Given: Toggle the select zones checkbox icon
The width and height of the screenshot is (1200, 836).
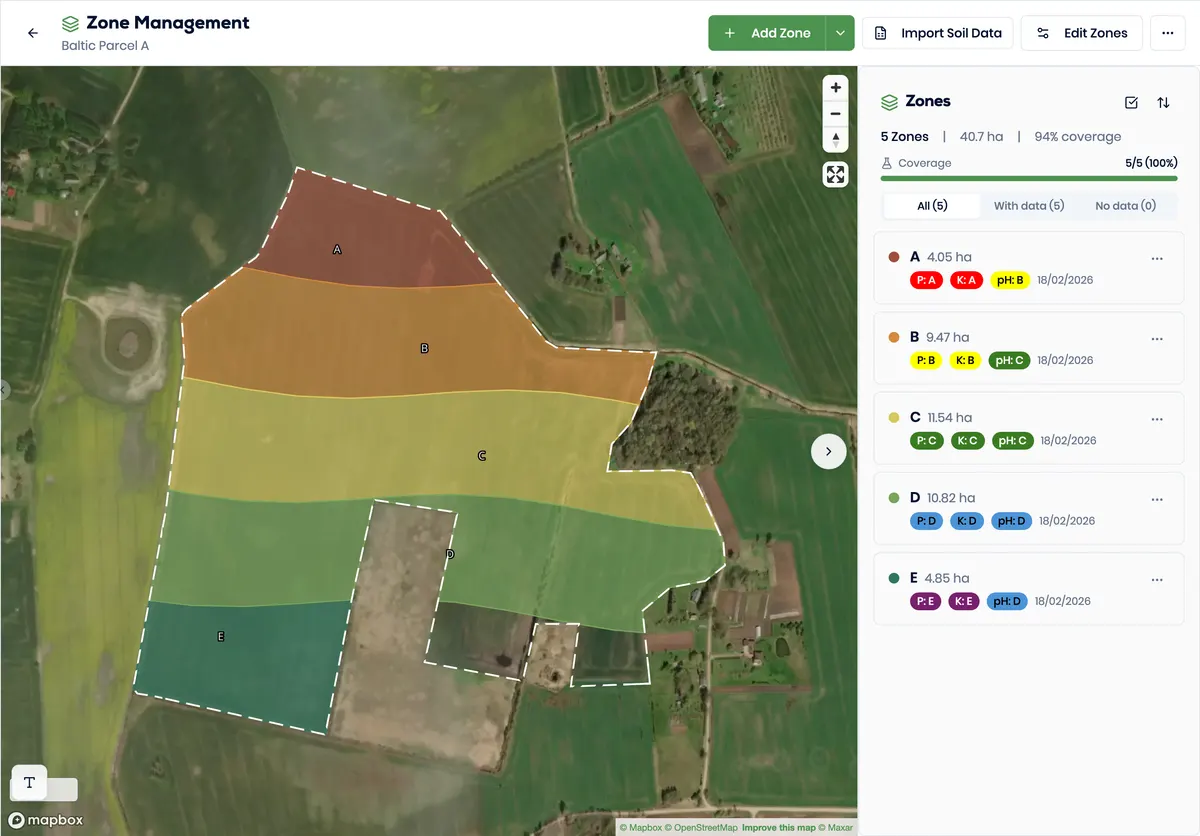Looking at the screenshot, I should (1132, 102).
